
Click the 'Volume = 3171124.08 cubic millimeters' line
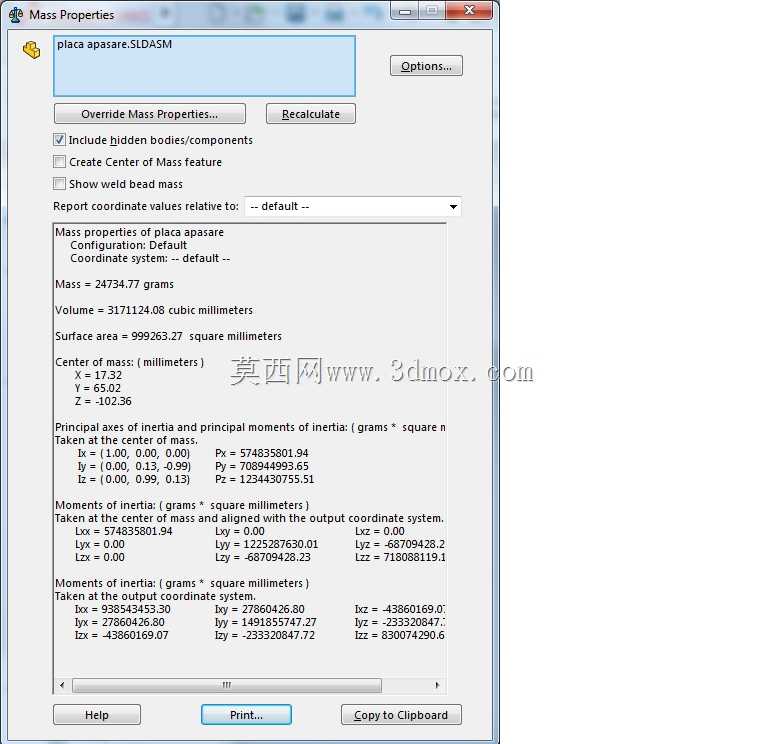(154, 310)
